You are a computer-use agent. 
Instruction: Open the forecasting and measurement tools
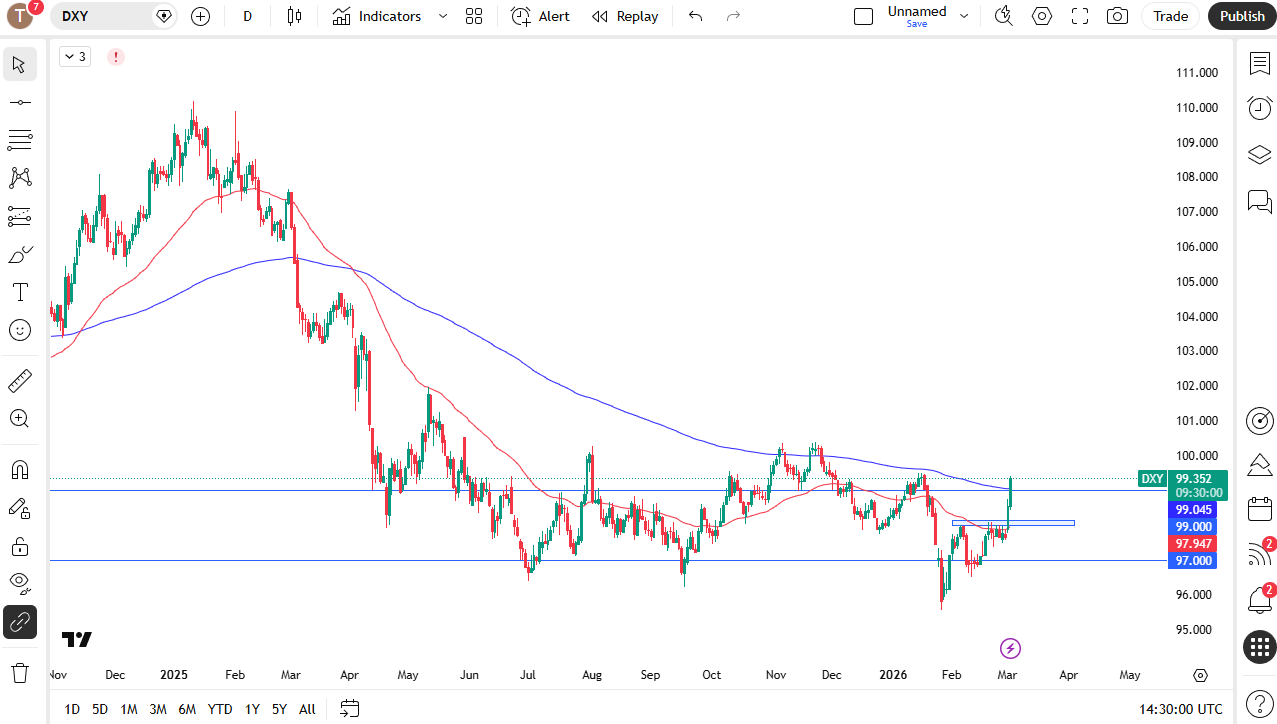coord(19,216)
